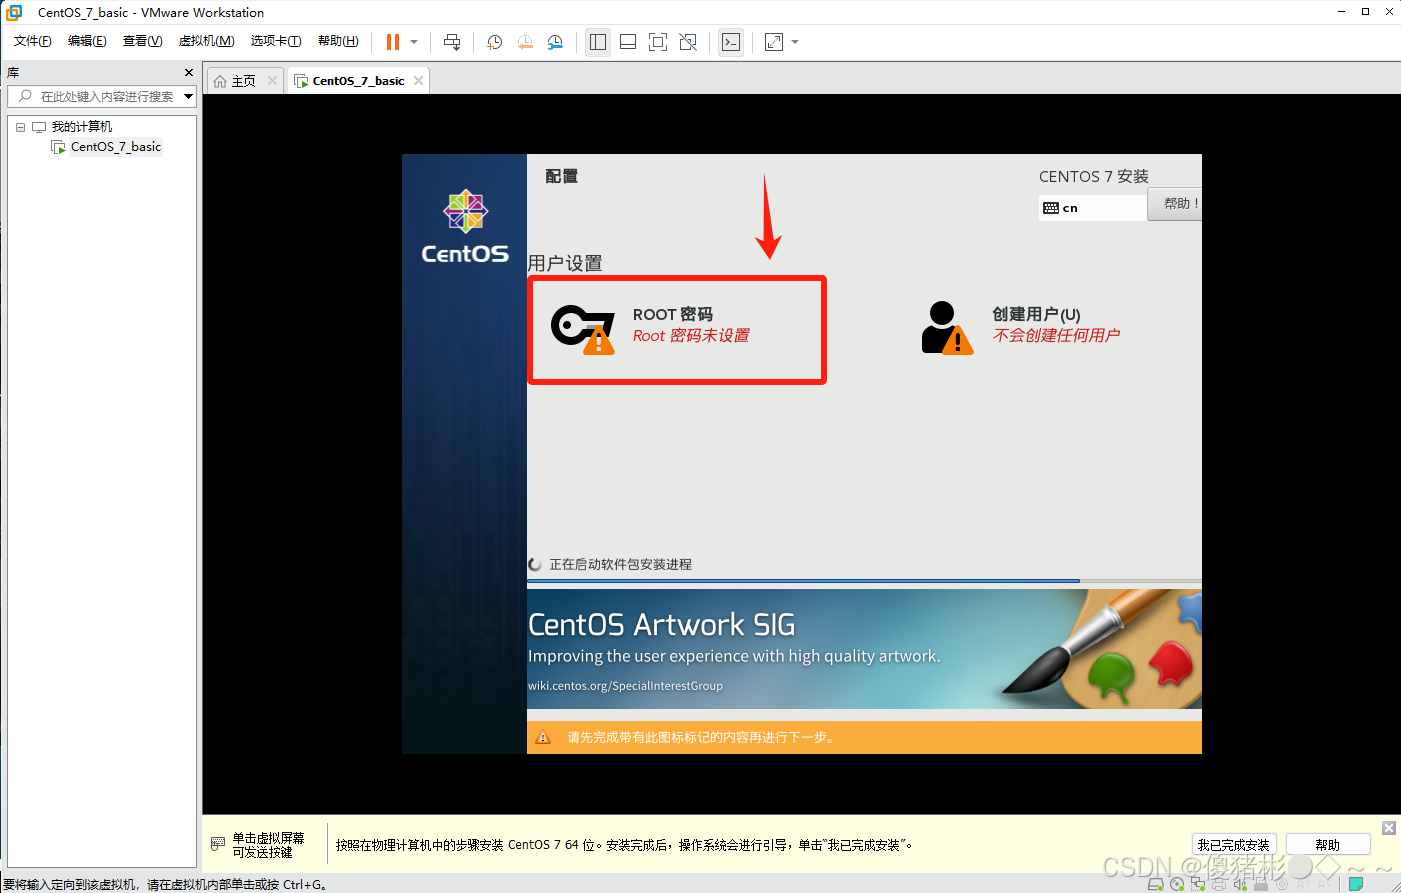
Task: Click the network adapter status icon
Action: [x=1197, y=884]
